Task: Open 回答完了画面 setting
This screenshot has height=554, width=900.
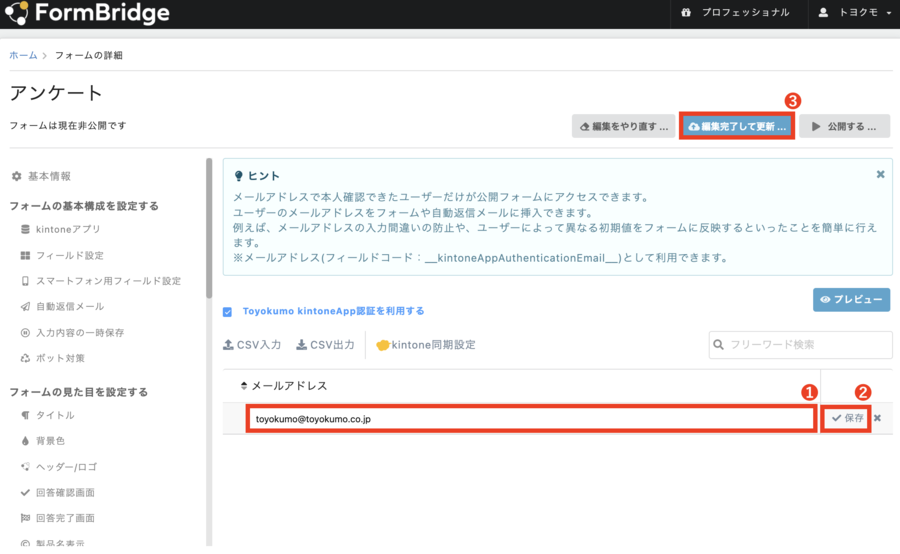Action: (x=57, y=518)
